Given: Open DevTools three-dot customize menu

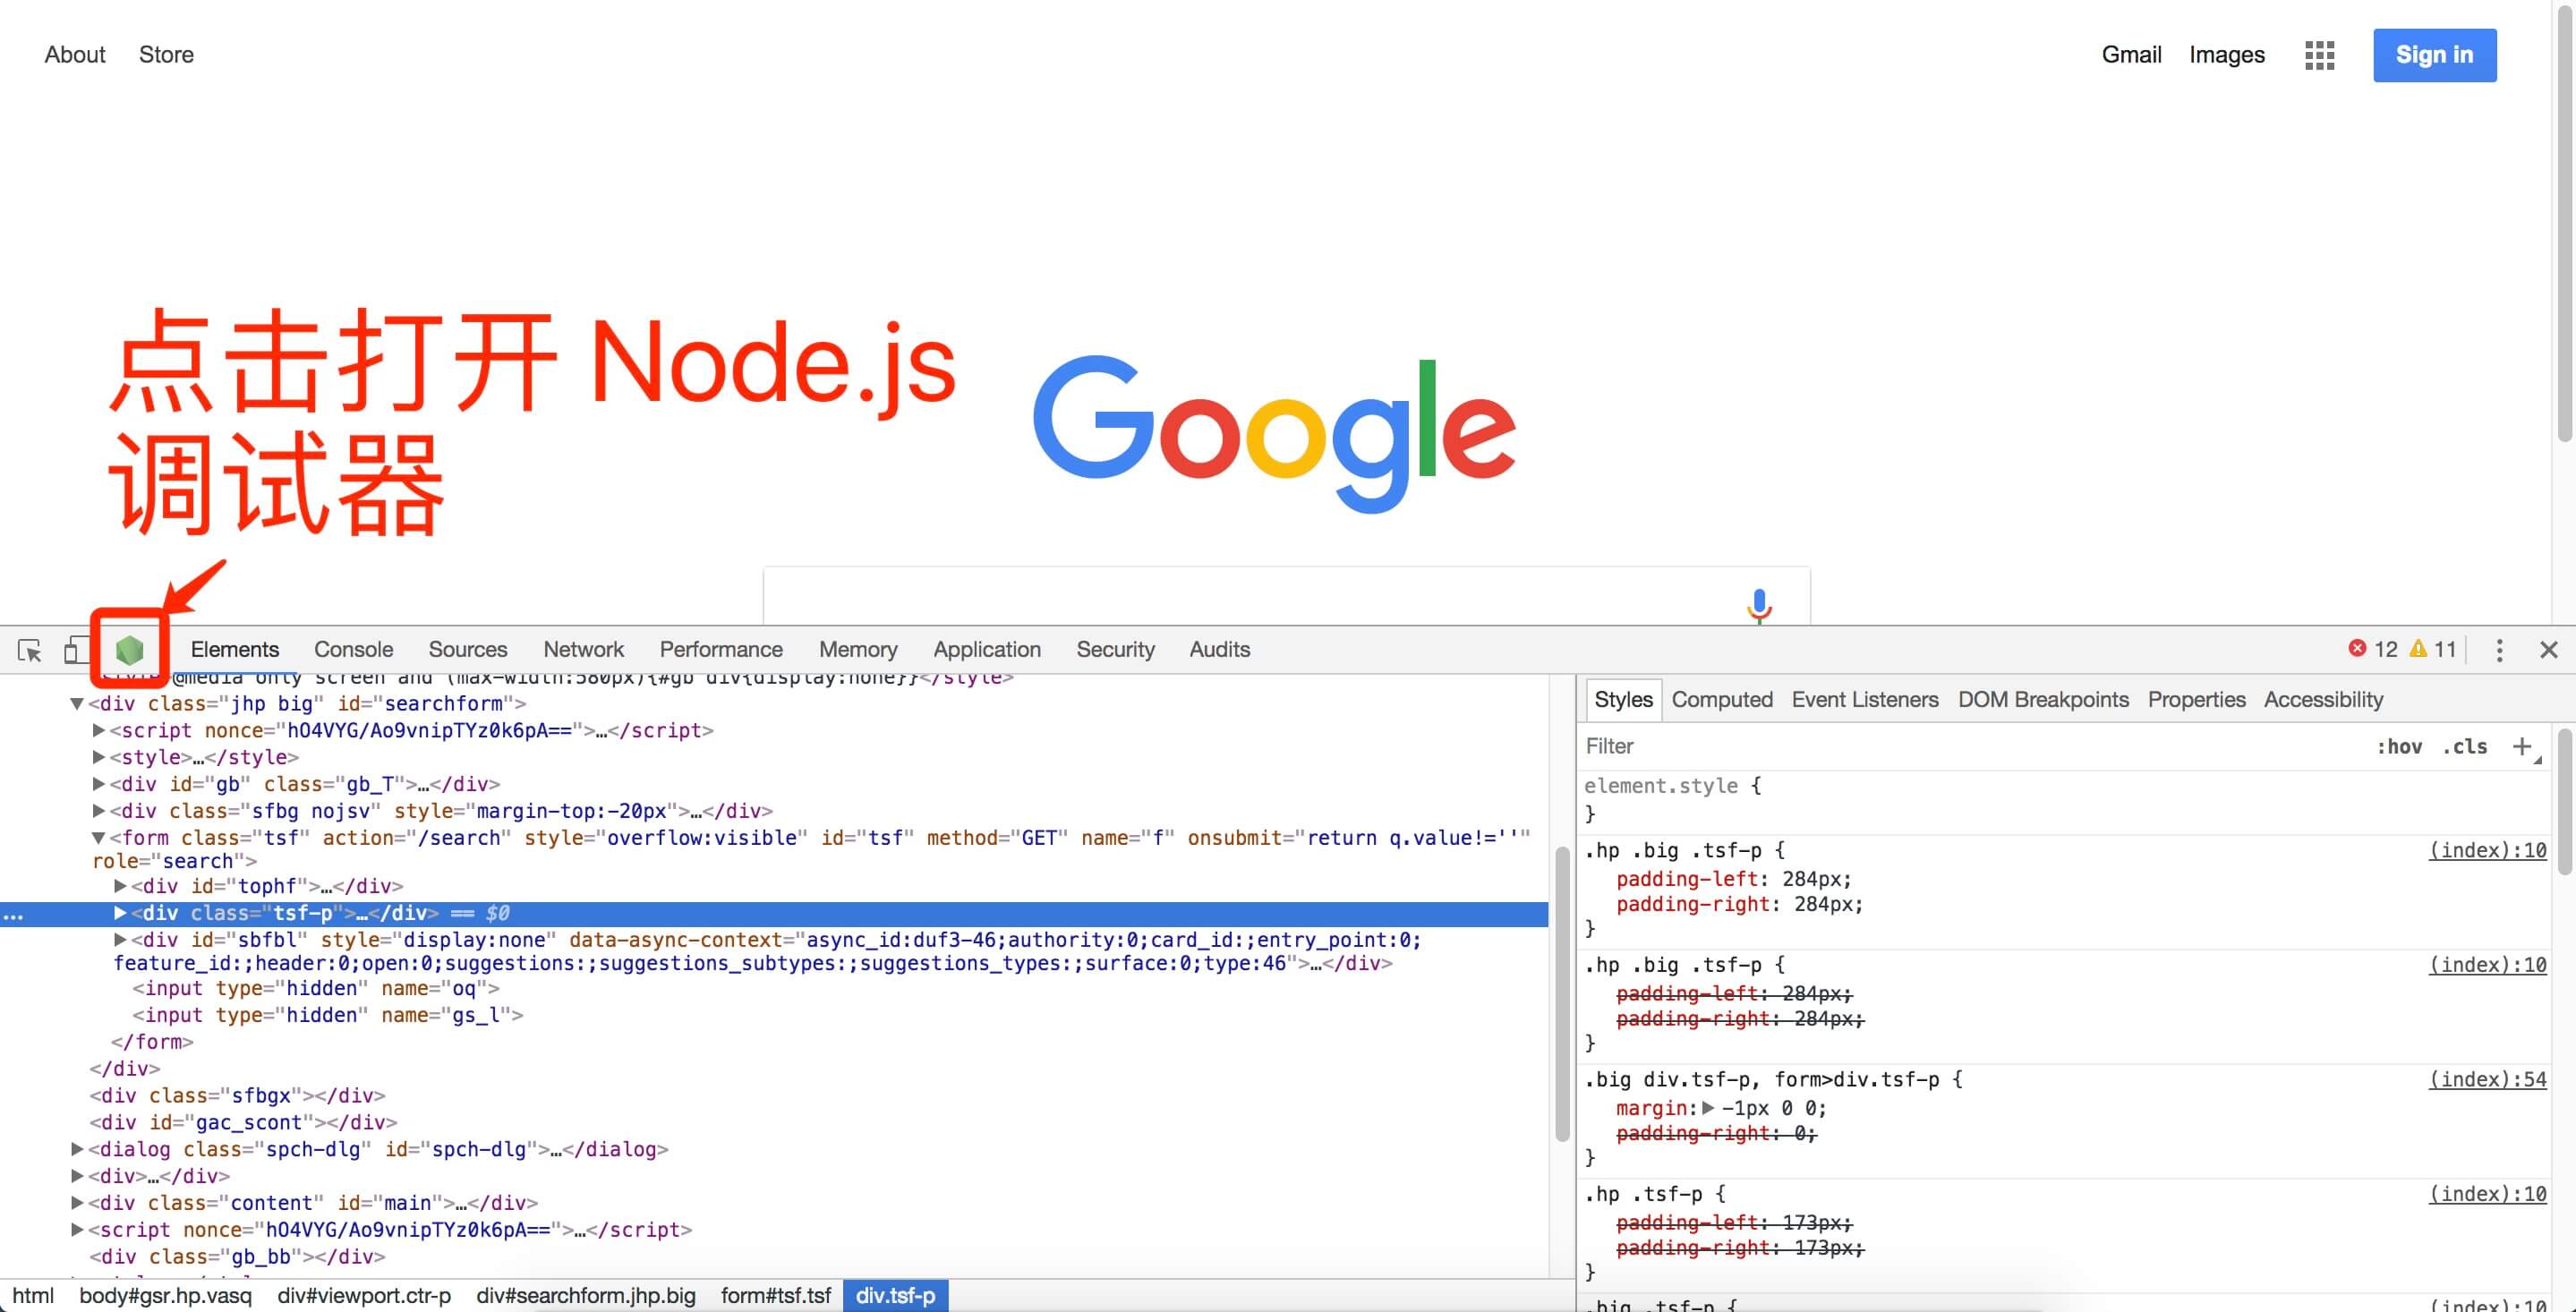Looking at the screenshot, I should tap(2499, 650).
